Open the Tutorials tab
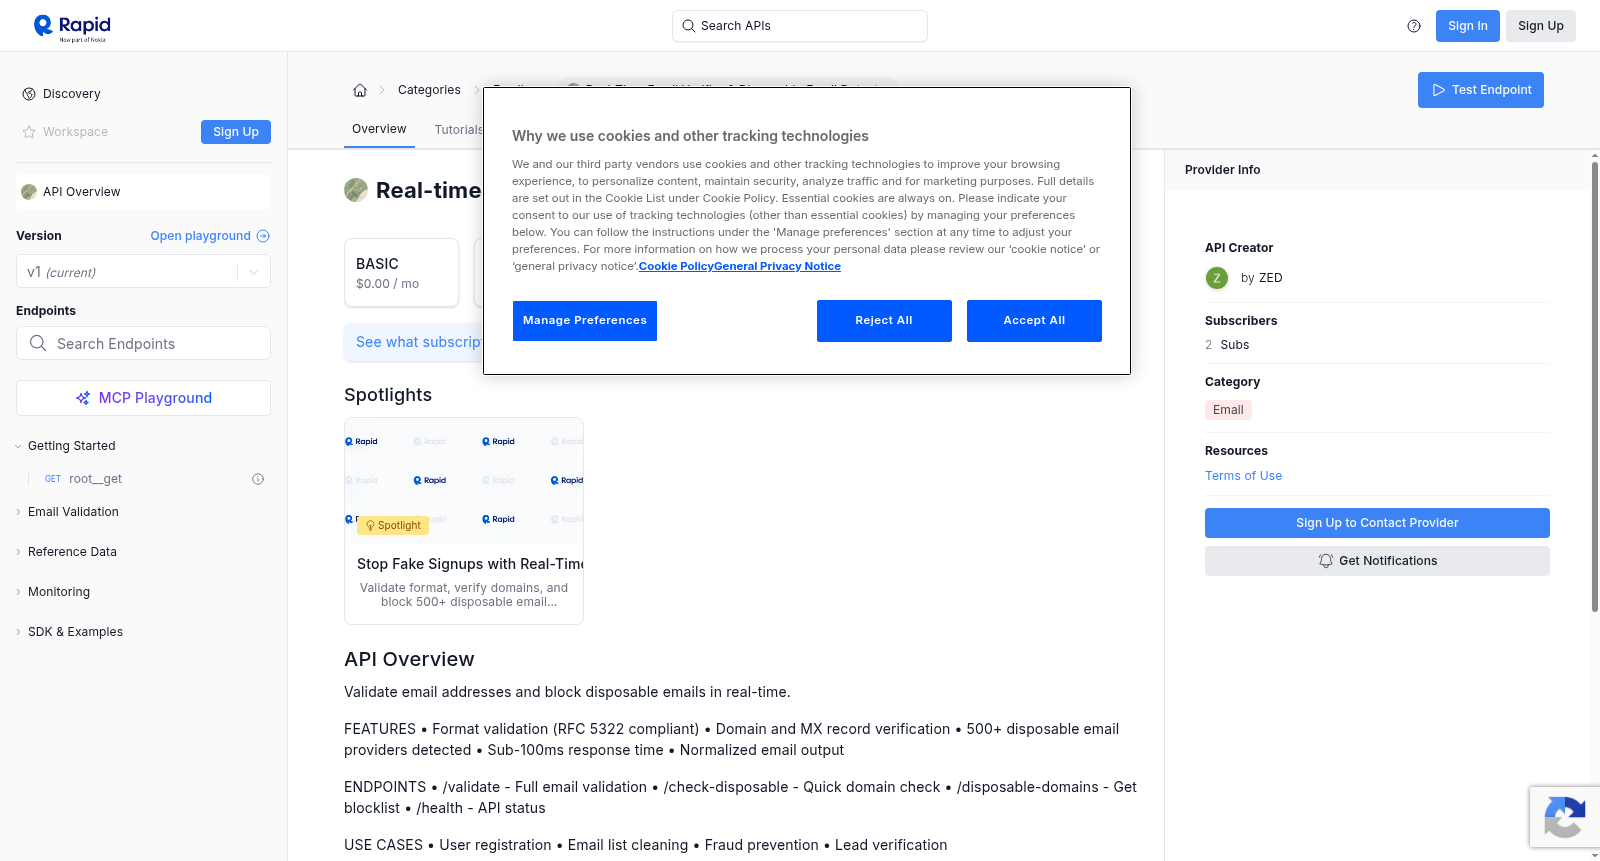 pos(458,130)
